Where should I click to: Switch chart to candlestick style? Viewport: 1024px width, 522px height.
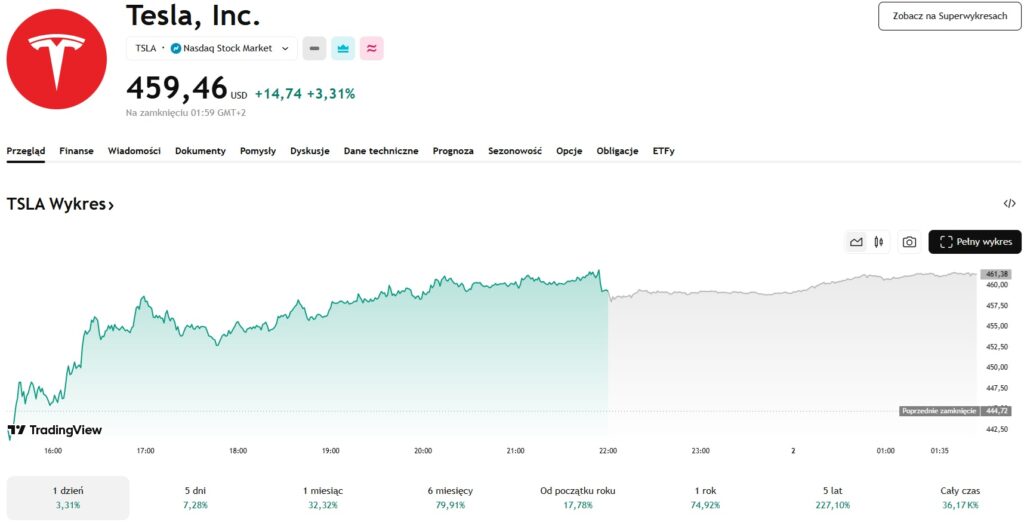click(x=879, y=242)
